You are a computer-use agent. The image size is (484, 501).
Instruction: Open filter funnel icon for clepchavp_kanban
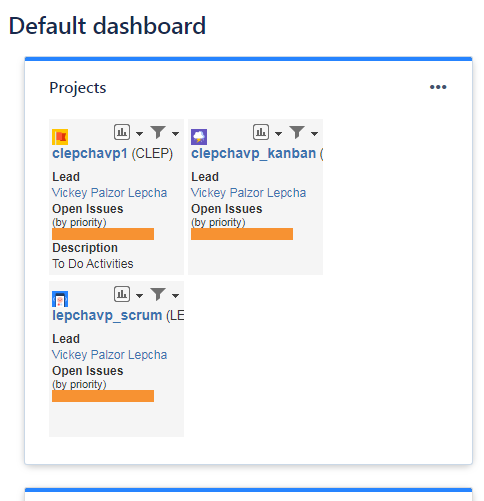pyautogui.click(x=297, y=132)
